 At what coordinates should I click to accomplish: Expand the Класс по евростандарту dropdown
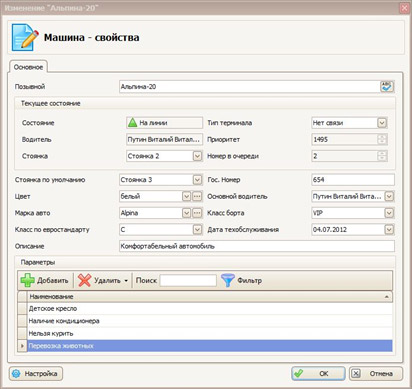(197, 230)
